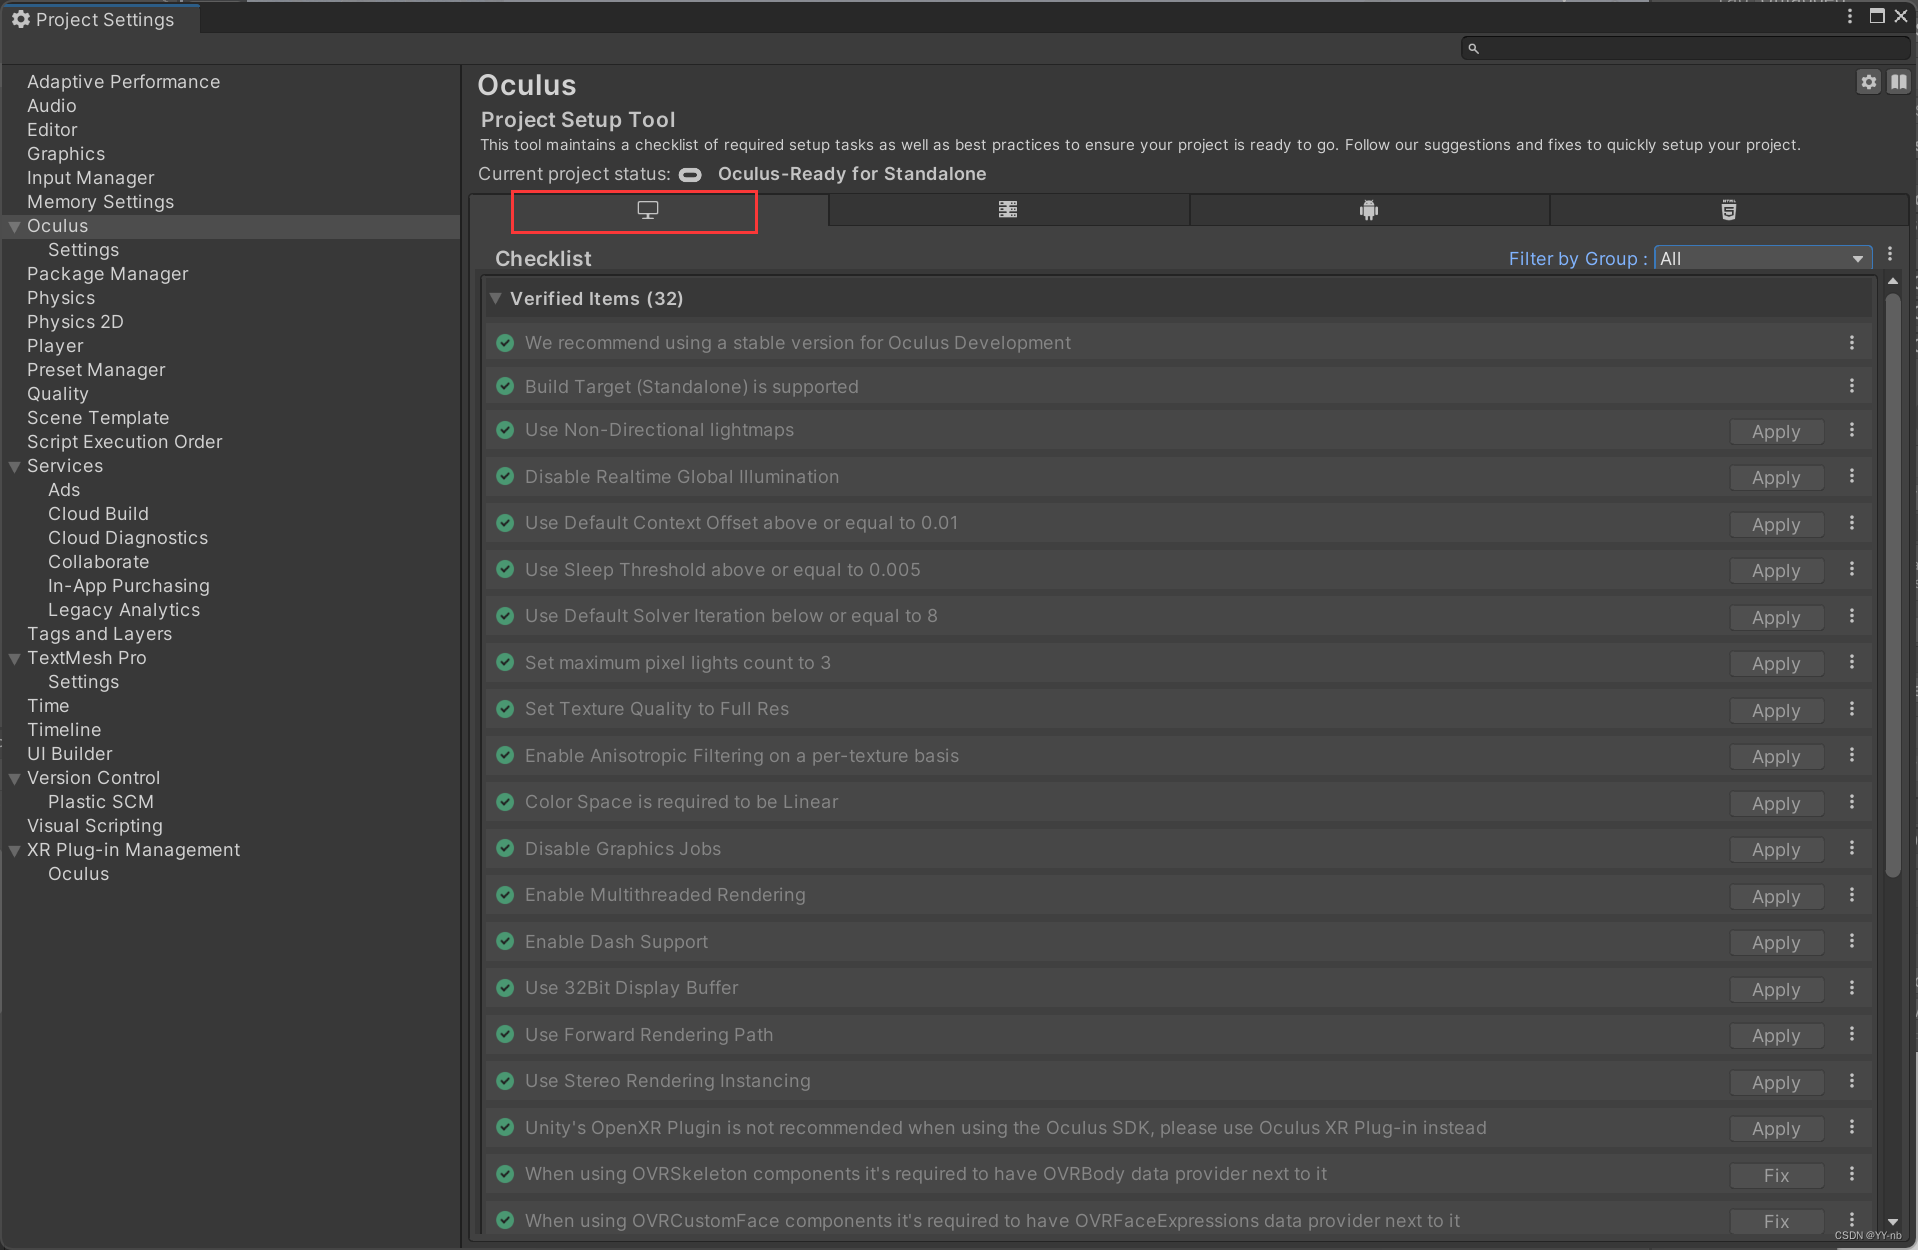This screenshot has height=1250, width=1918.
Task: Open more options for maximum pixel lights row
Action: 1852,662
